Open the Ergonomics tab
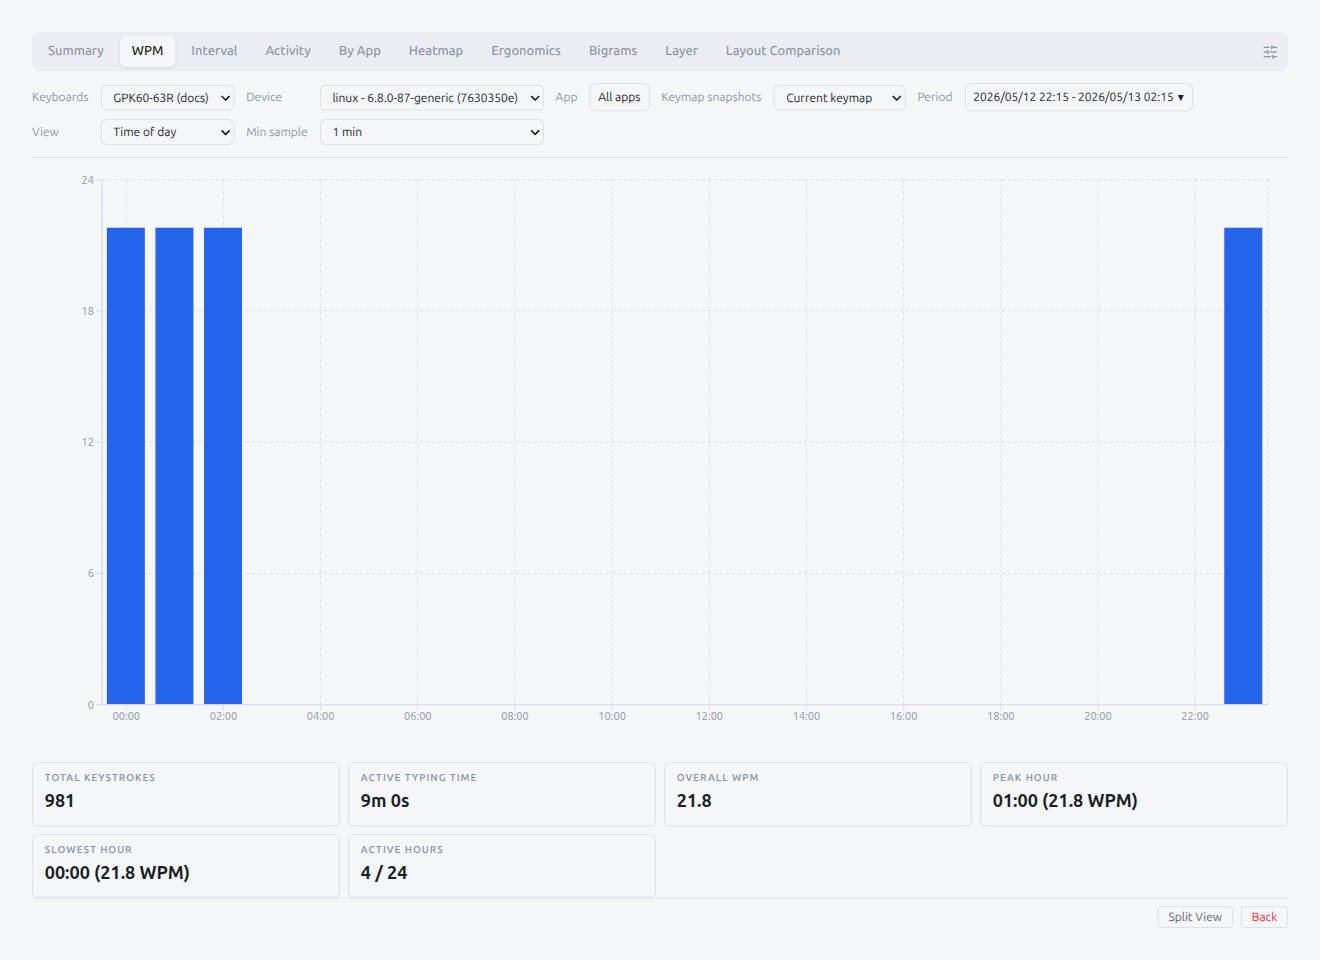 526,51
